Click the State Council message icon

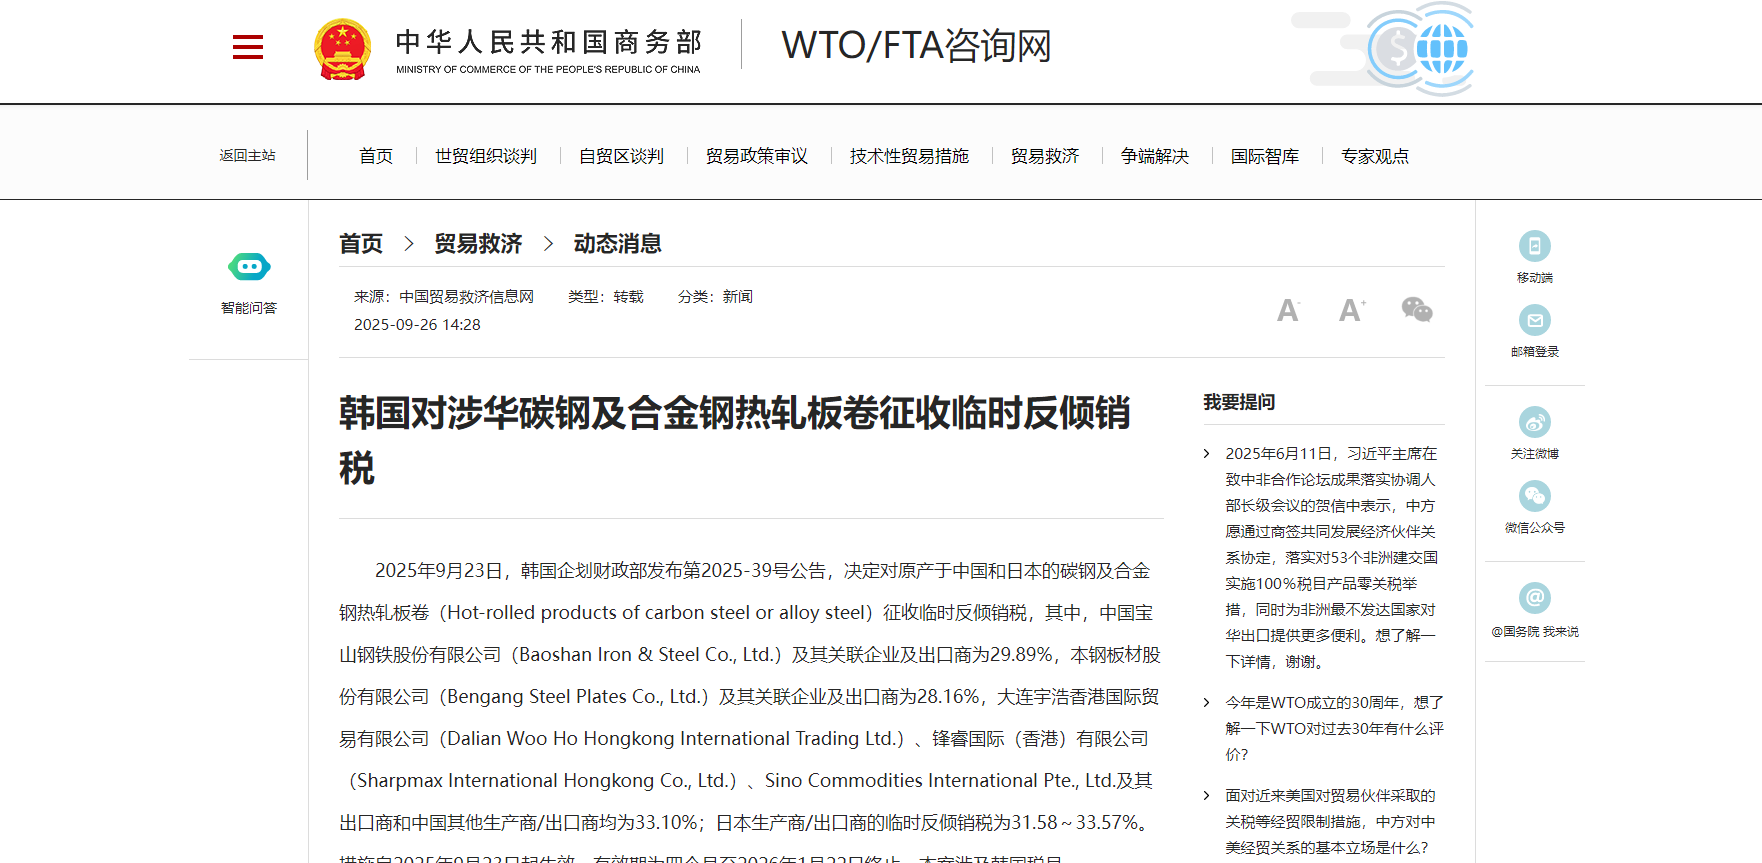pos(1534,598)
